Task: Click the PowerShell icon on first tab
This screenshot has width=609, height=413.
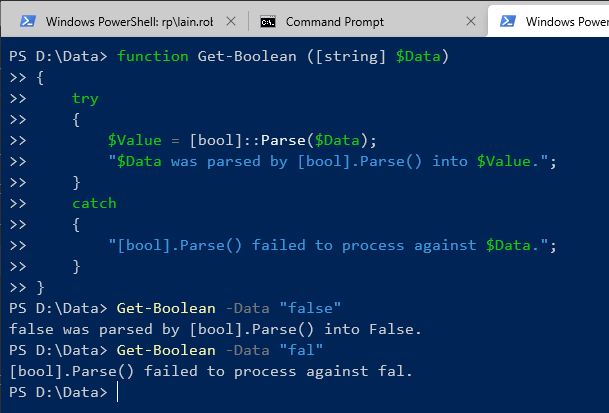Action: click(28, 21)
